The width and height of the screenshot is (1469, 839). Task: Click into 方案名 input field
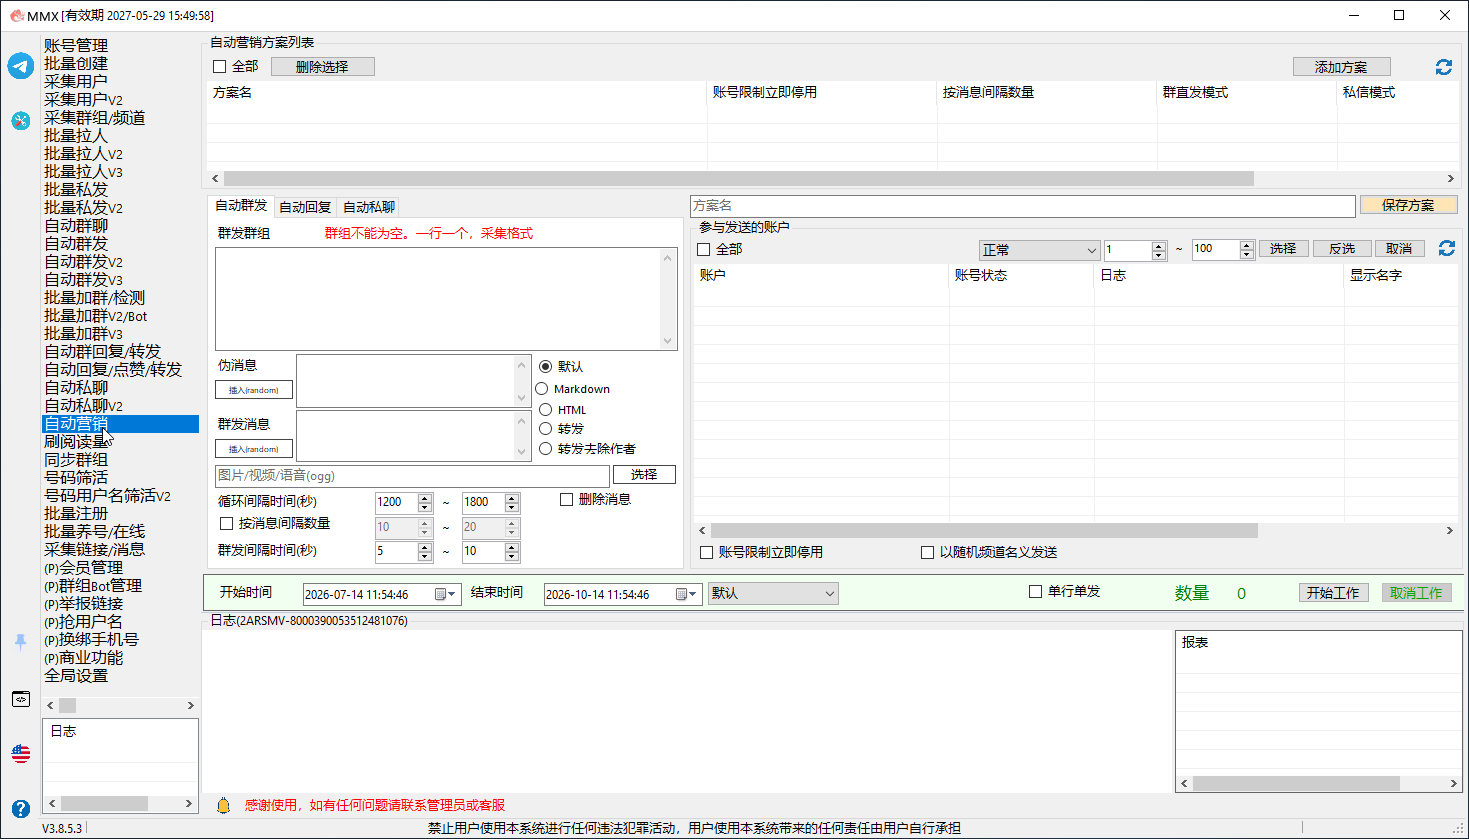pyautogui.click(x=1023, y=205)
